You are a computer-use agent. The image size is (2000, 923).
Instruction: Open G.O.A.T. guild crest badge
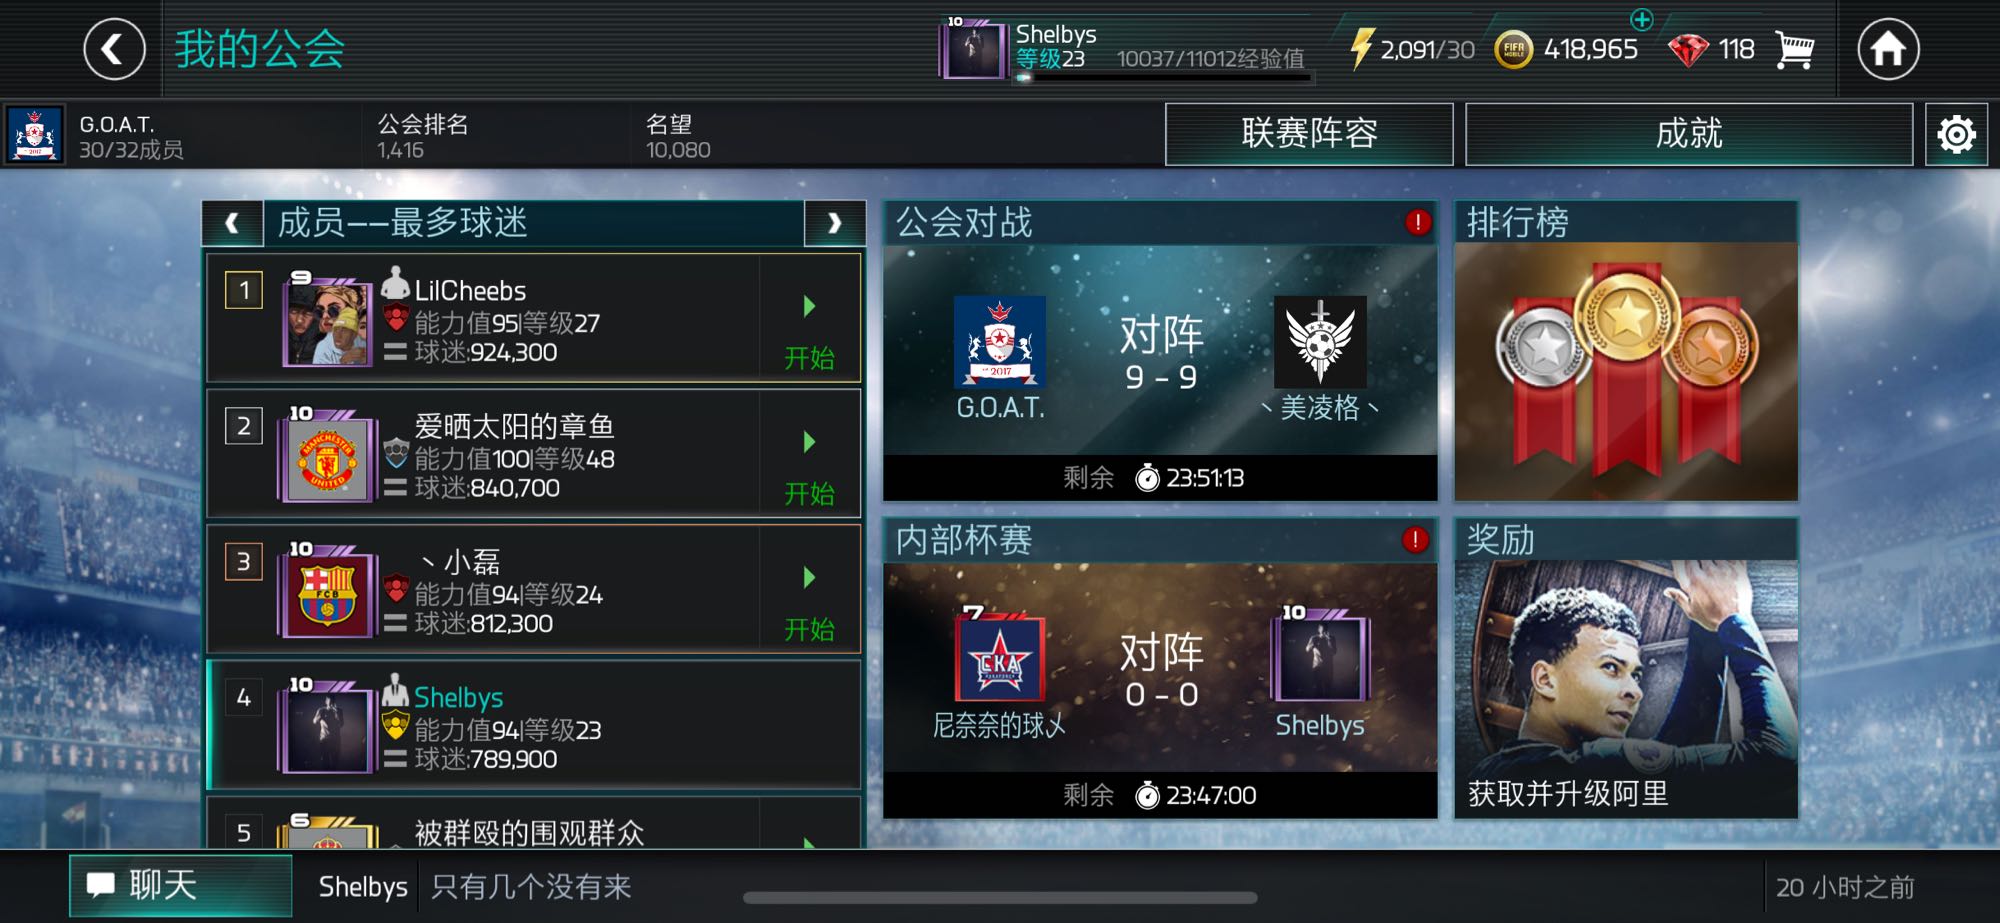tap(35, 135)
